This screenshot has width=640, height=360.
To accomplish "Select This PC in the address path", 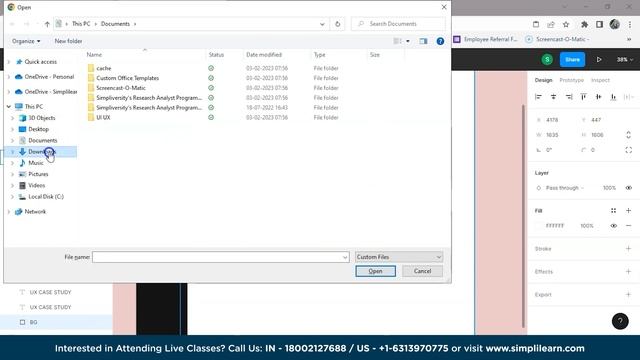I will coord(81,24).
